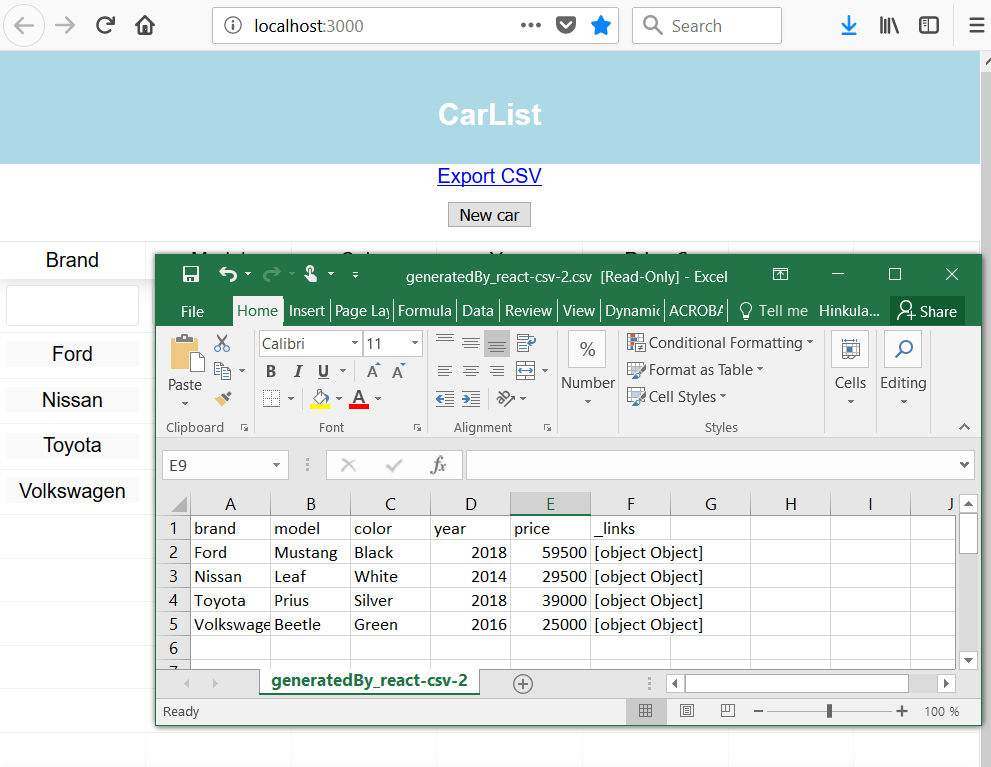The width and height of the screenshot is (991, 767).
Task: Click the Borders icon
Action: click(x=271, y=398)
